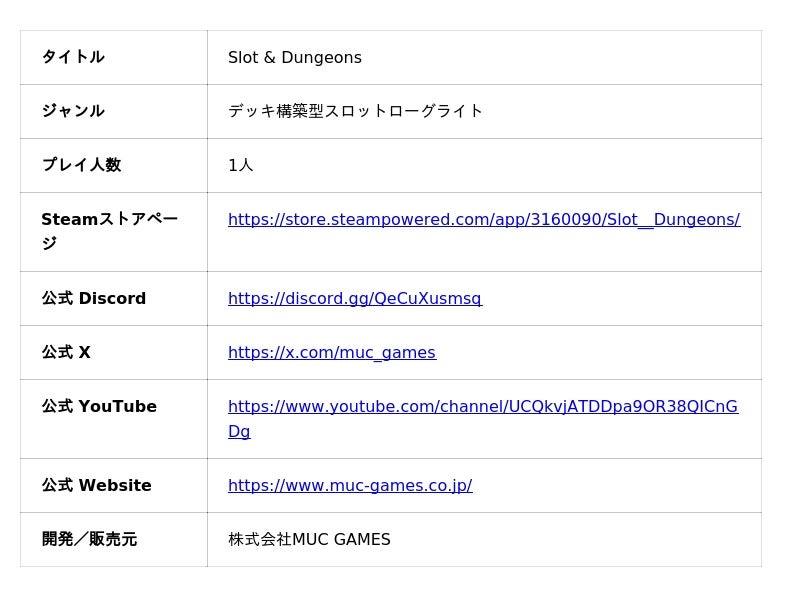This screenshot has height=597, width=800.
Task: Open the Steam store page link
Action: click(x=484, y=220)
